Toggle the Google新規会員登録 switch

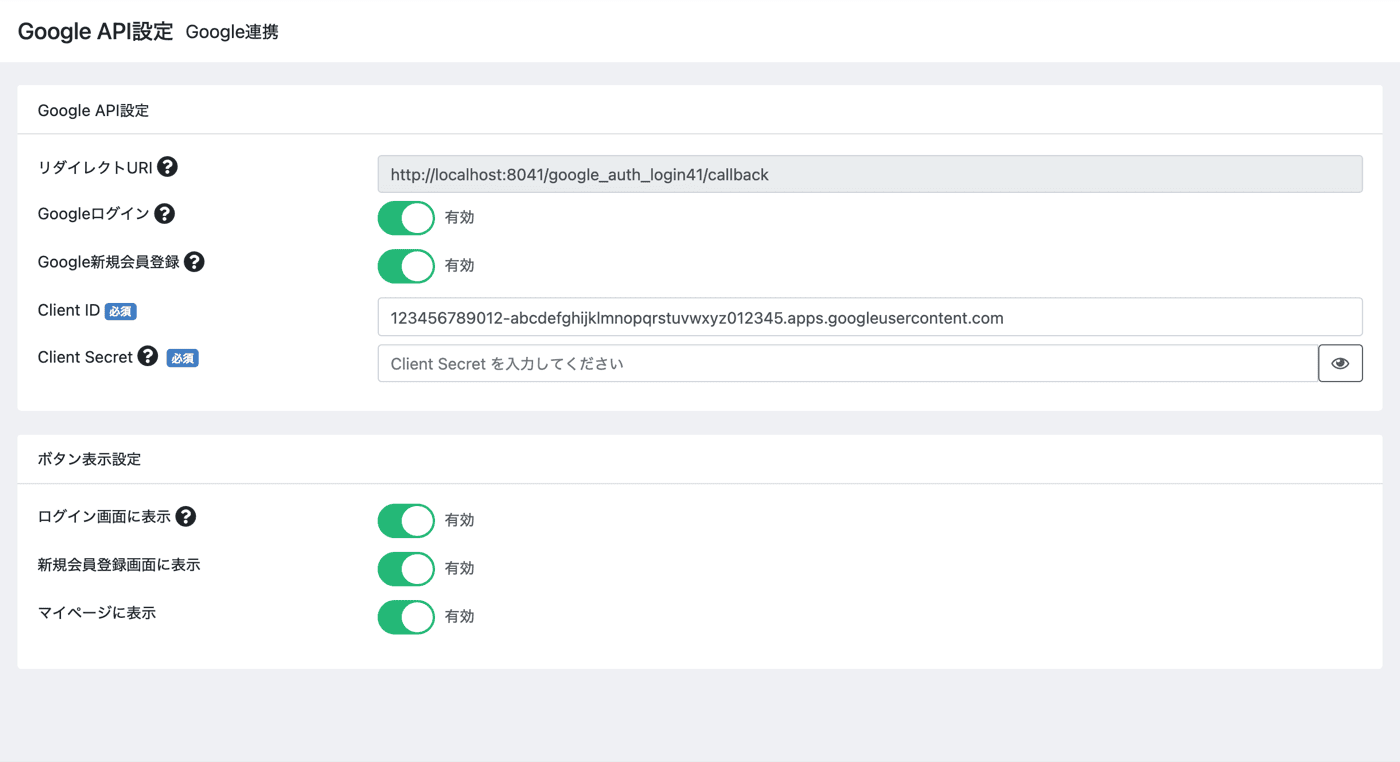point(406,266)
